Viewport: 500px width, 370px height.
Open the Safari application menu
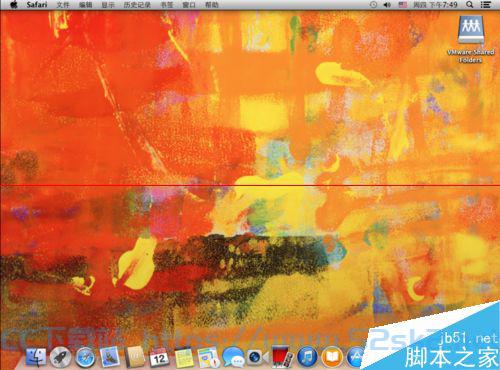tap(37, 5)
